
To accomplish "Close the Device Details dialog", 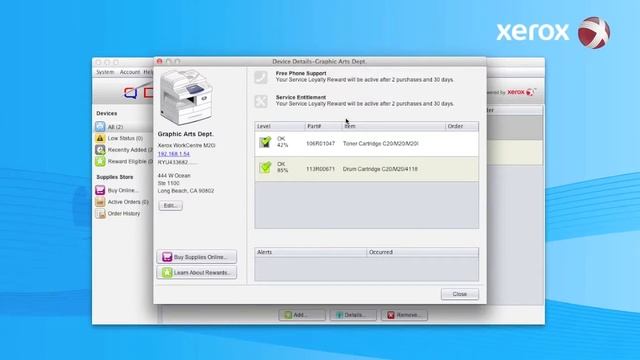I will click(x=460, y=294).
